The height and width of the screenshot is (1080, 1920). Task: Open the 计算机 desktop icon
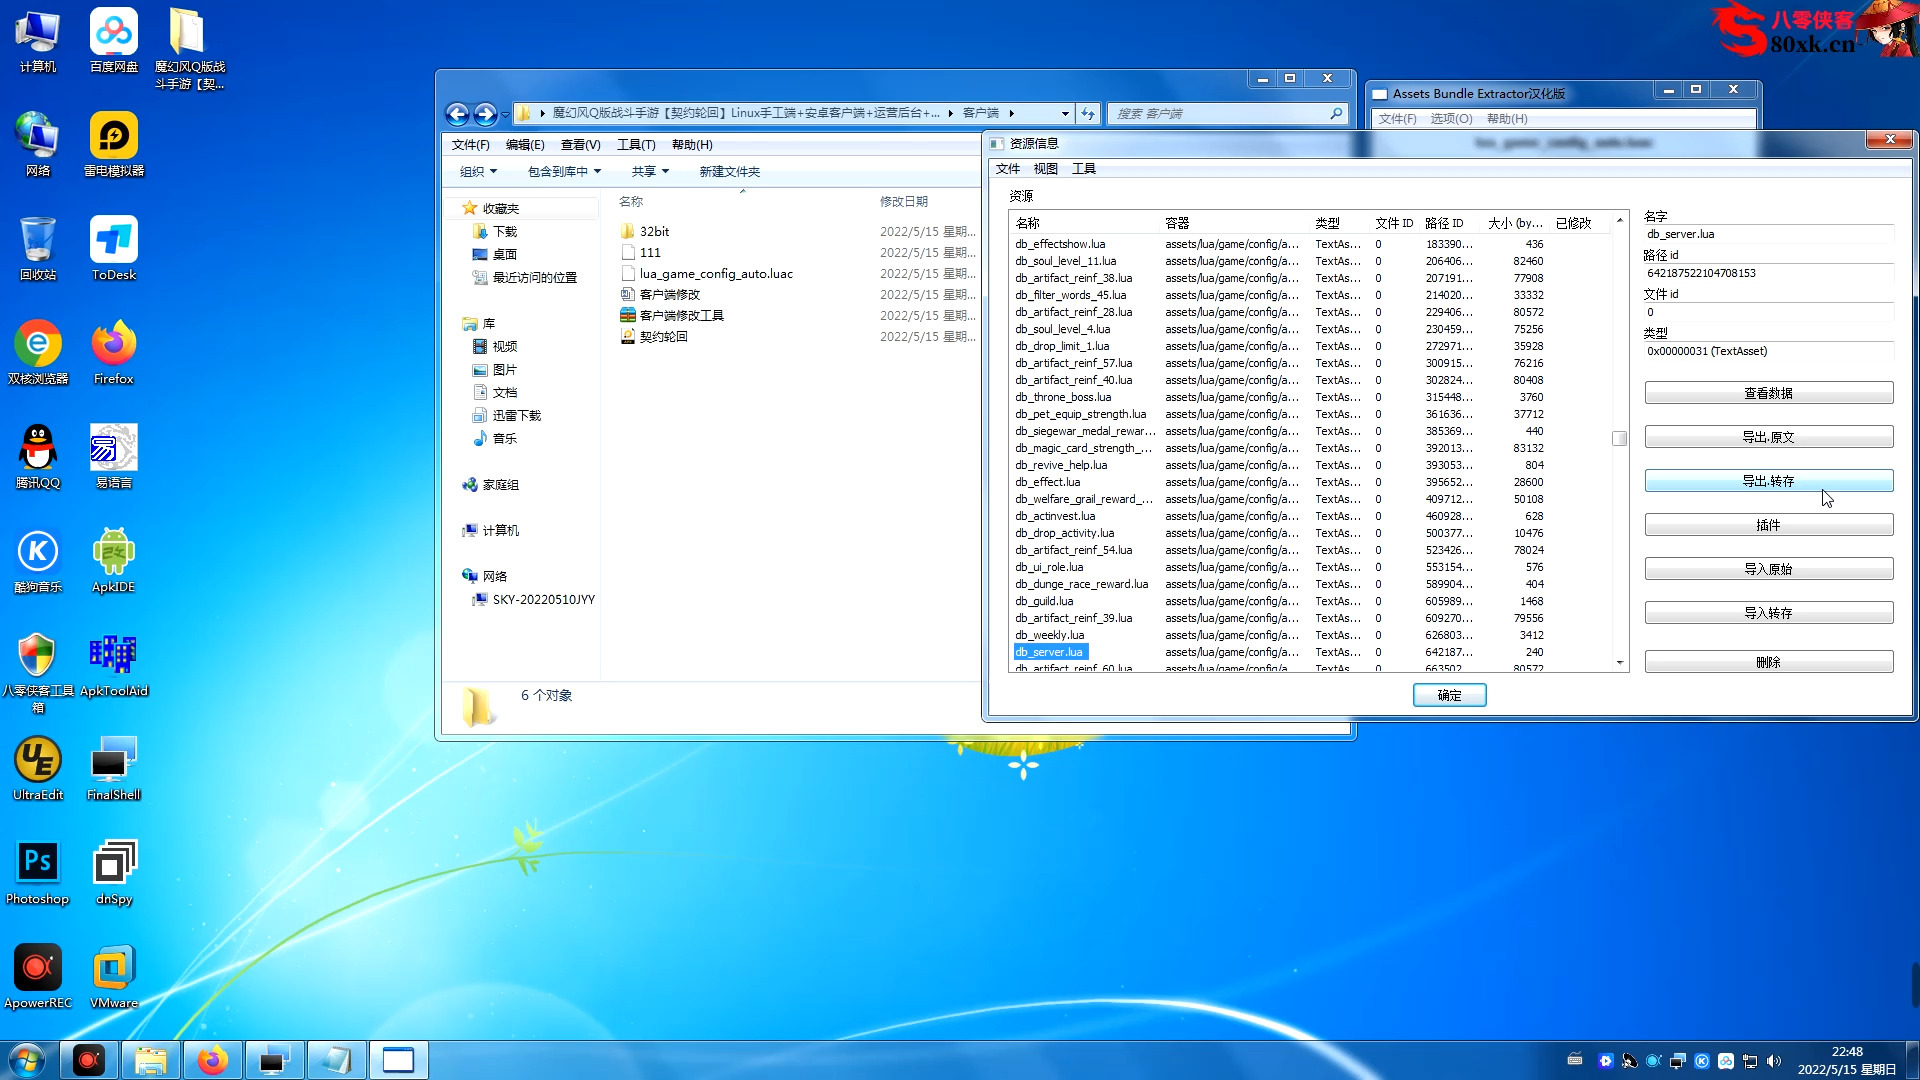click(38, 42)
